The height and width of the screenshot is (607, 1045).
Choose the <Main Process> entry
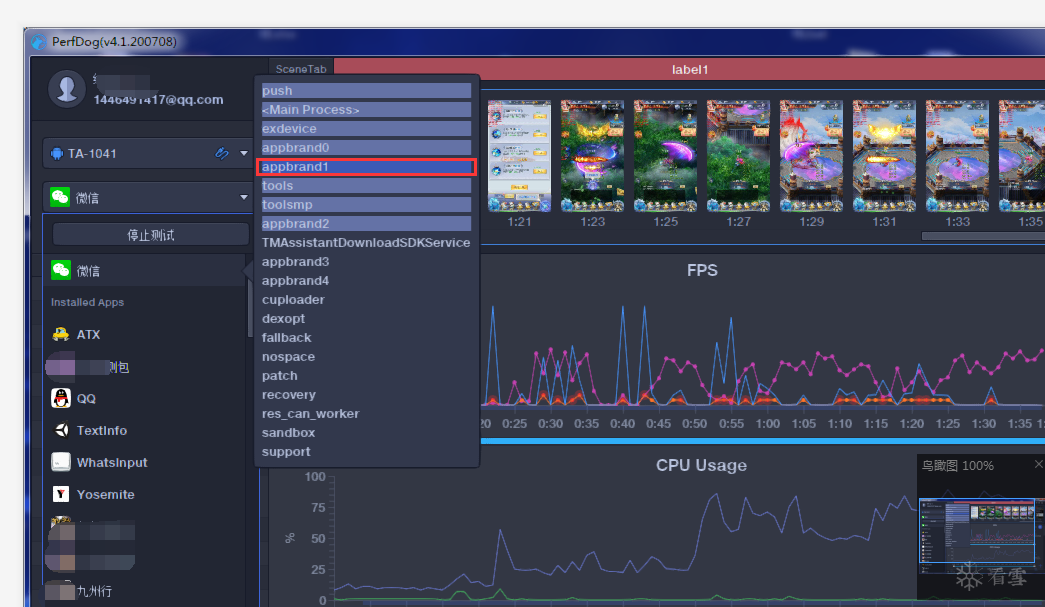[367, 109]
